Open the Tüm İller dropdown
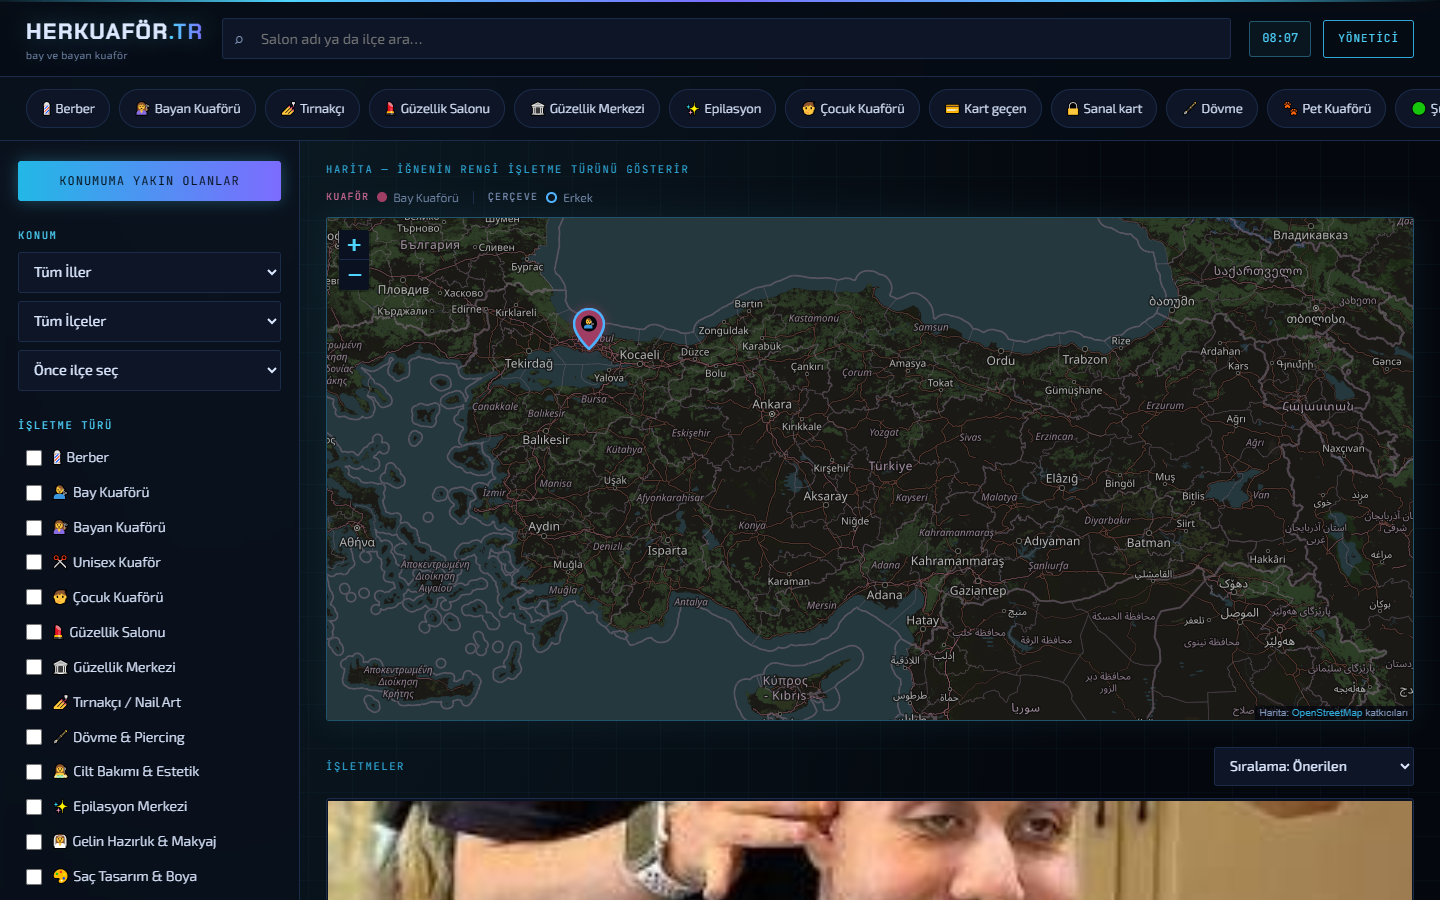This screenshot has width=1440, height=900. tap(149, 272)
